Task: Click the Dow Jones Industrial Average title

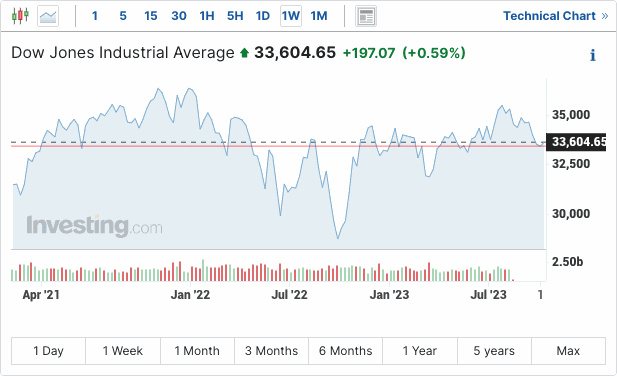Action: [x=123, y=53]
